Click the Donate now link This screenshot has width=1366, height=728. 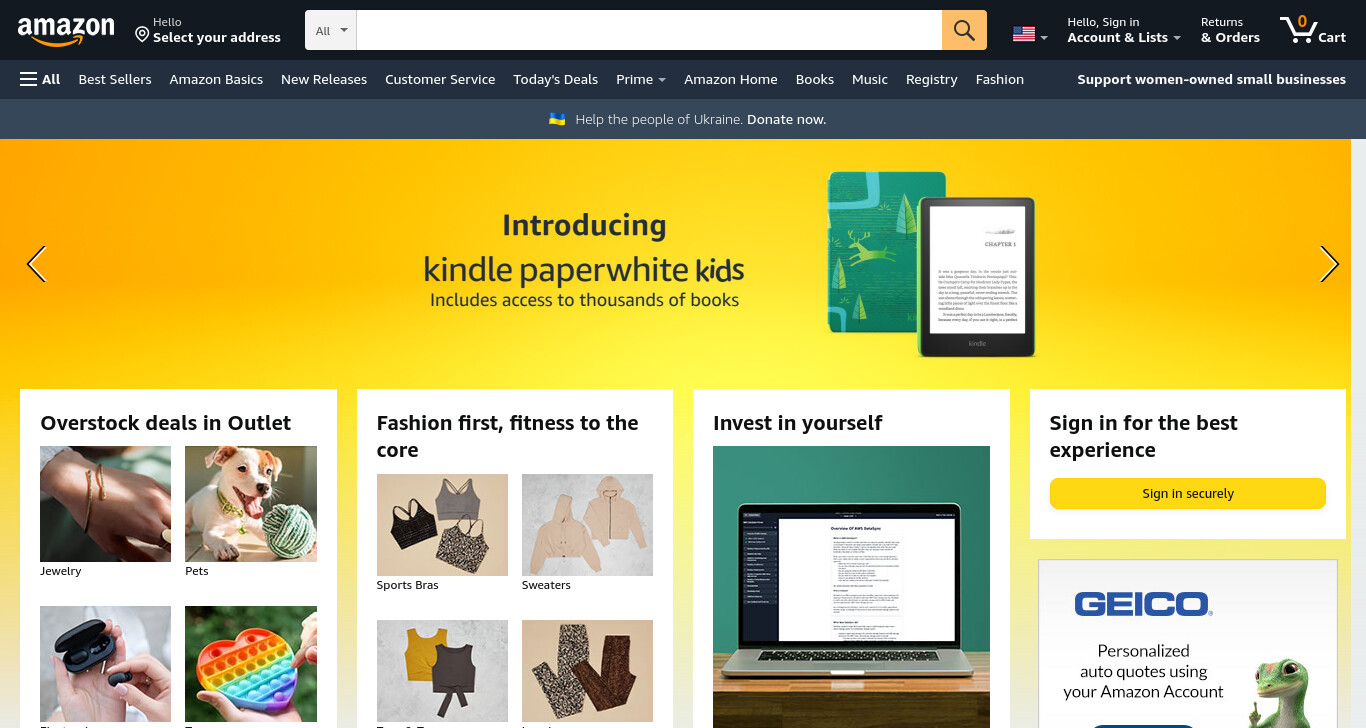coord(786,119)
